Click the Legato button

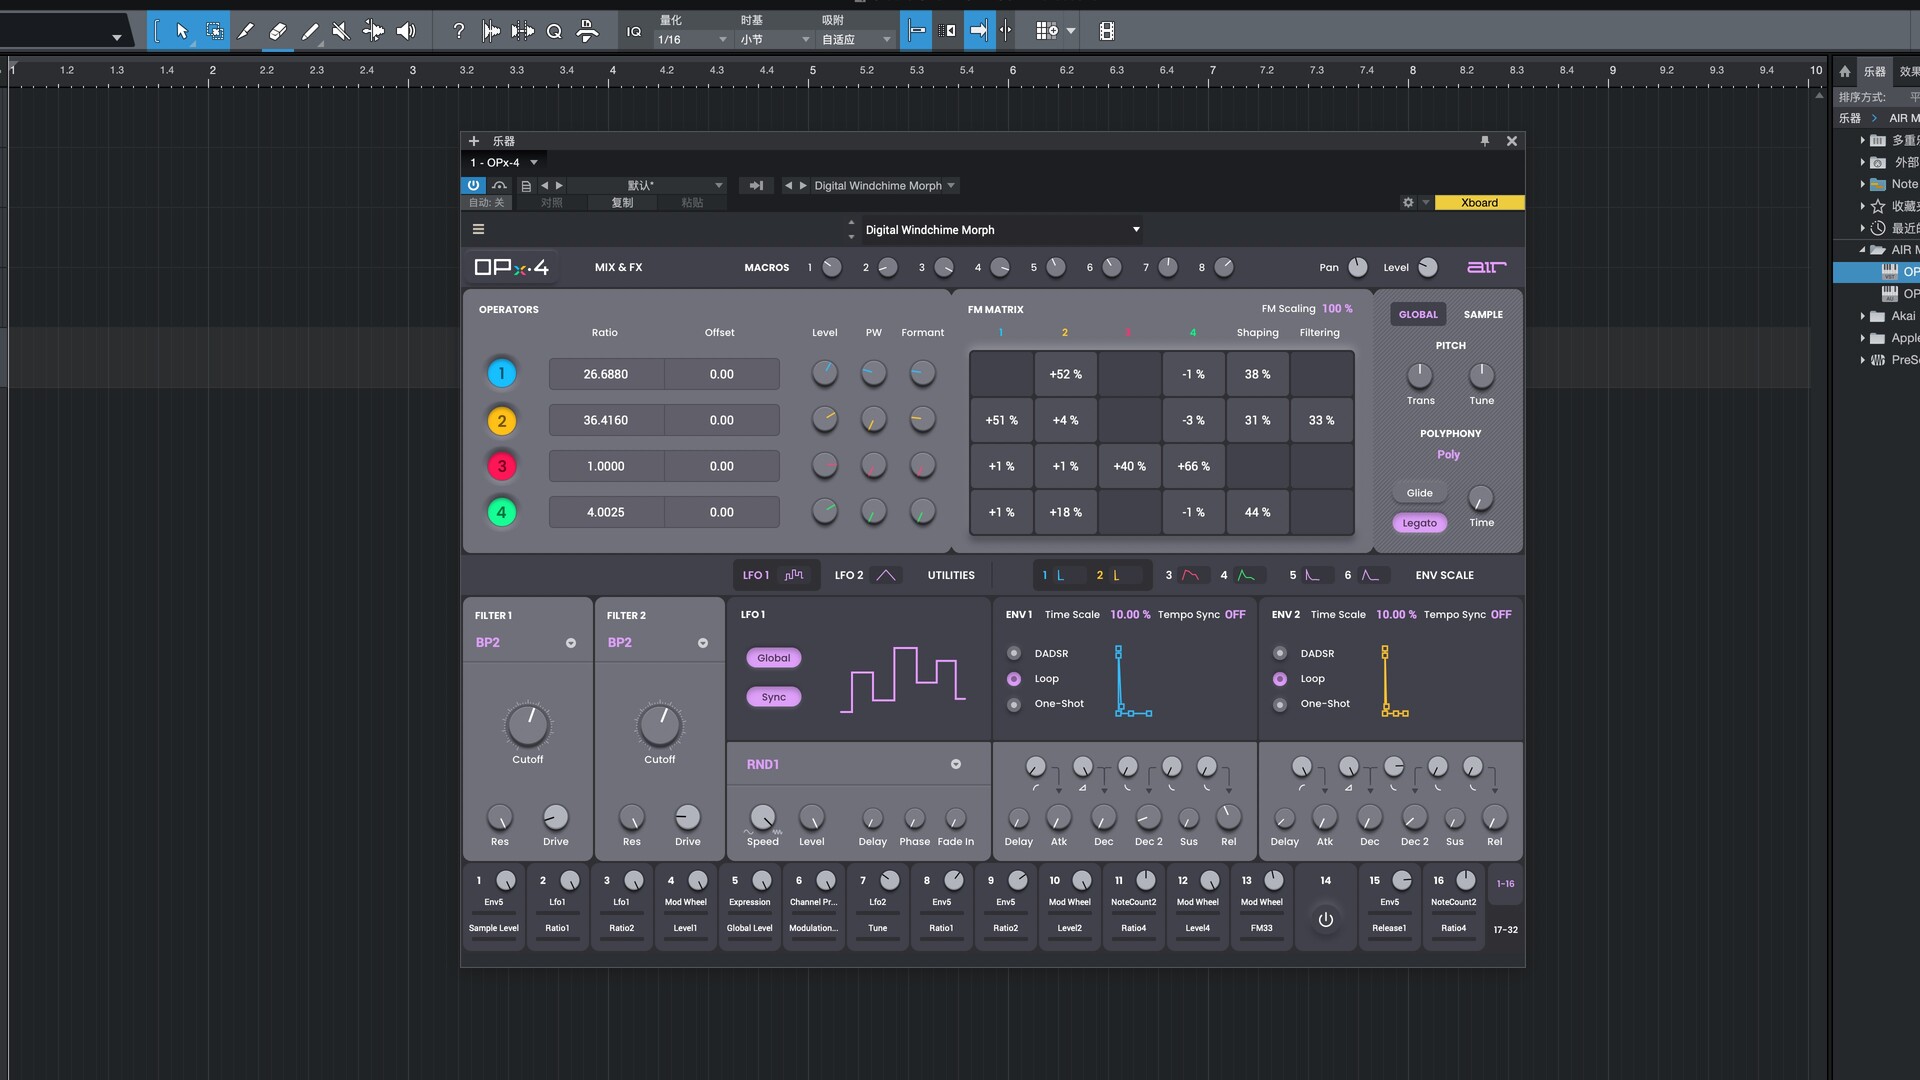1419,523
